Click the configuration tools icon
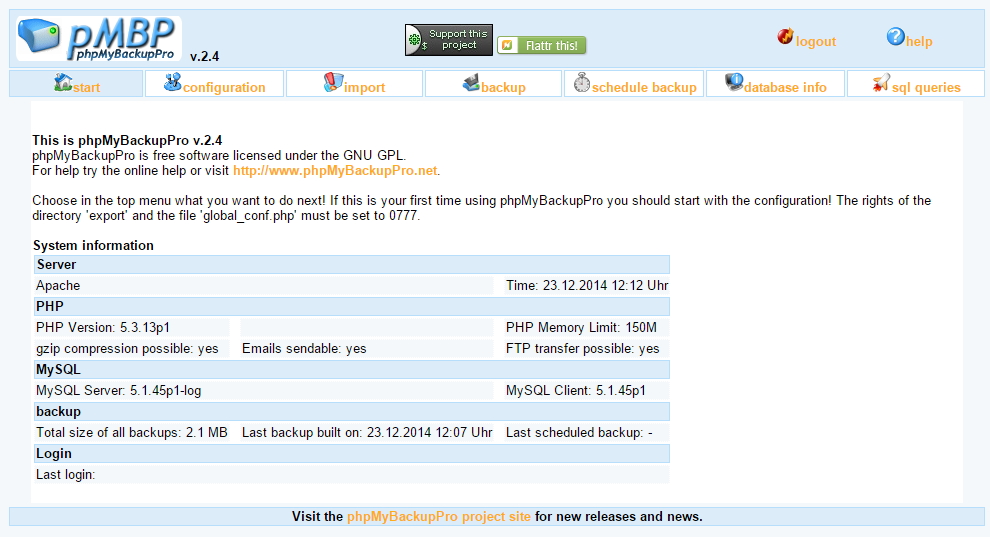990x537 pixels. click(x=172, y=82)
